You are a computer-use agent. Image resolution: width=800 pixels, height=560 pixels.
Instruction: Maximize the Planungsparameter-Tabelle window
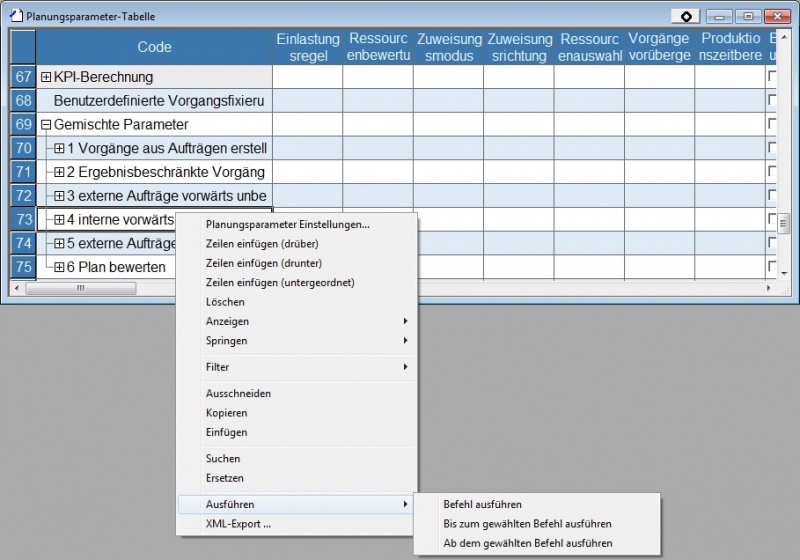pos(746,16)
